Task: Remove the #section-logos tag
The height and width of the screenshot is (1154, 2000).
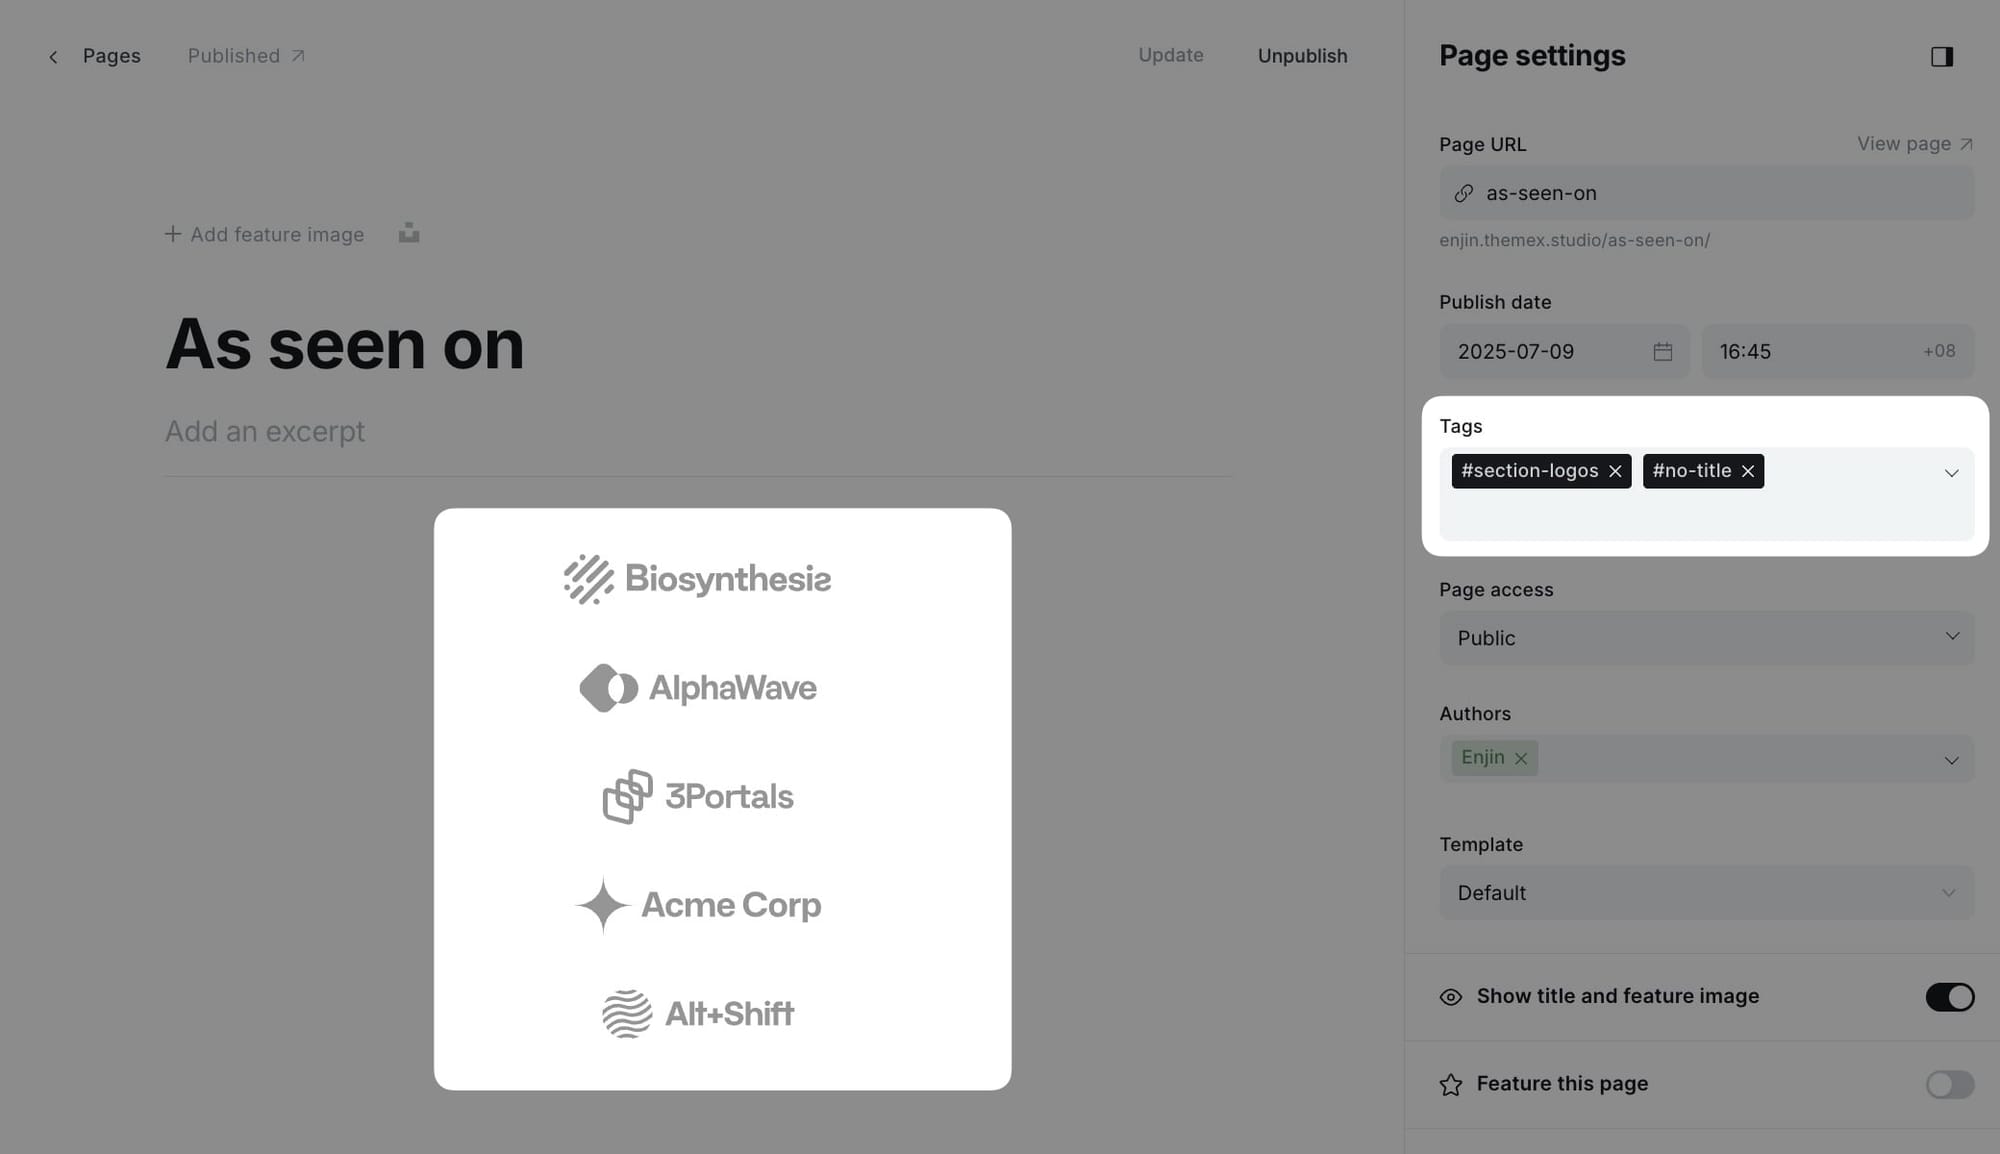Action: pos(1616,471)
